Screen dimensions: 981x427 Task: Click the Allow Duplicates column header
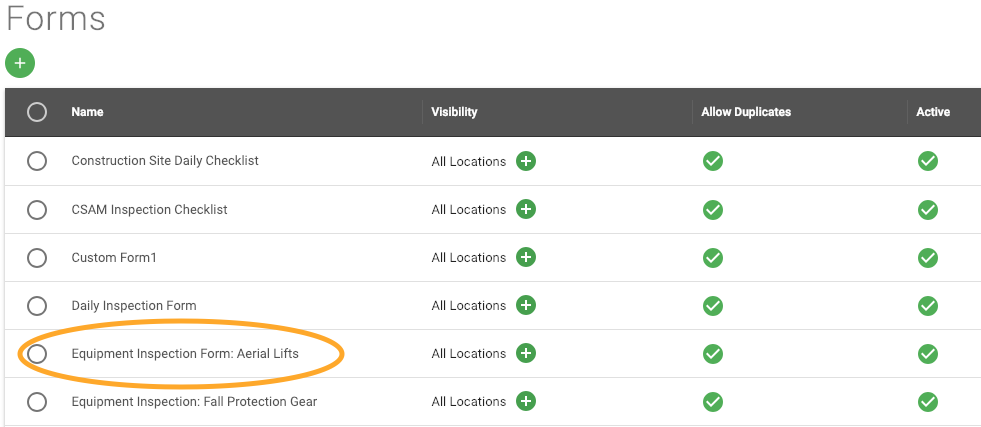point(745,112)
